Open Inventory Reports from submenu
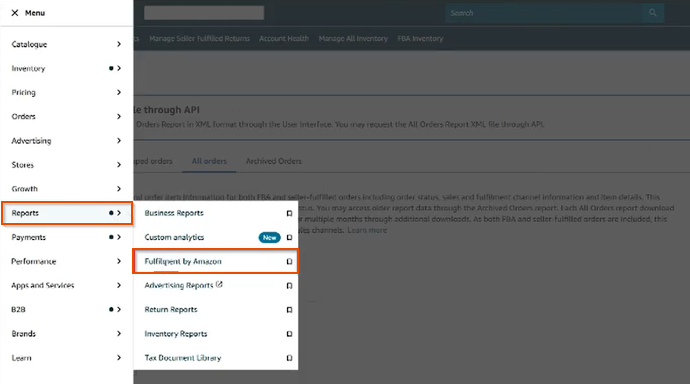 click(176, 334)
